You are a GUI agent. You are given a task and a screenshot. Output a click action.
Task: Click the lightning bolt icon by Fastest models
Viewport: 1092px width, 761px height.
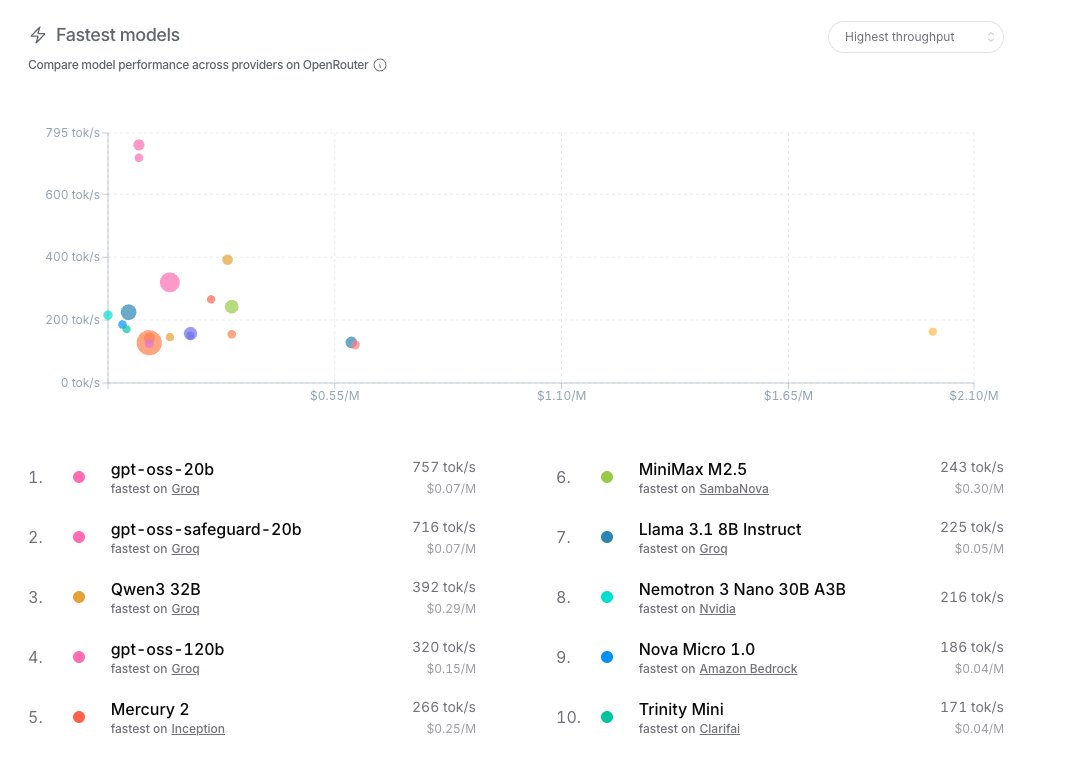pyautogui.click(x=38, y=35)
